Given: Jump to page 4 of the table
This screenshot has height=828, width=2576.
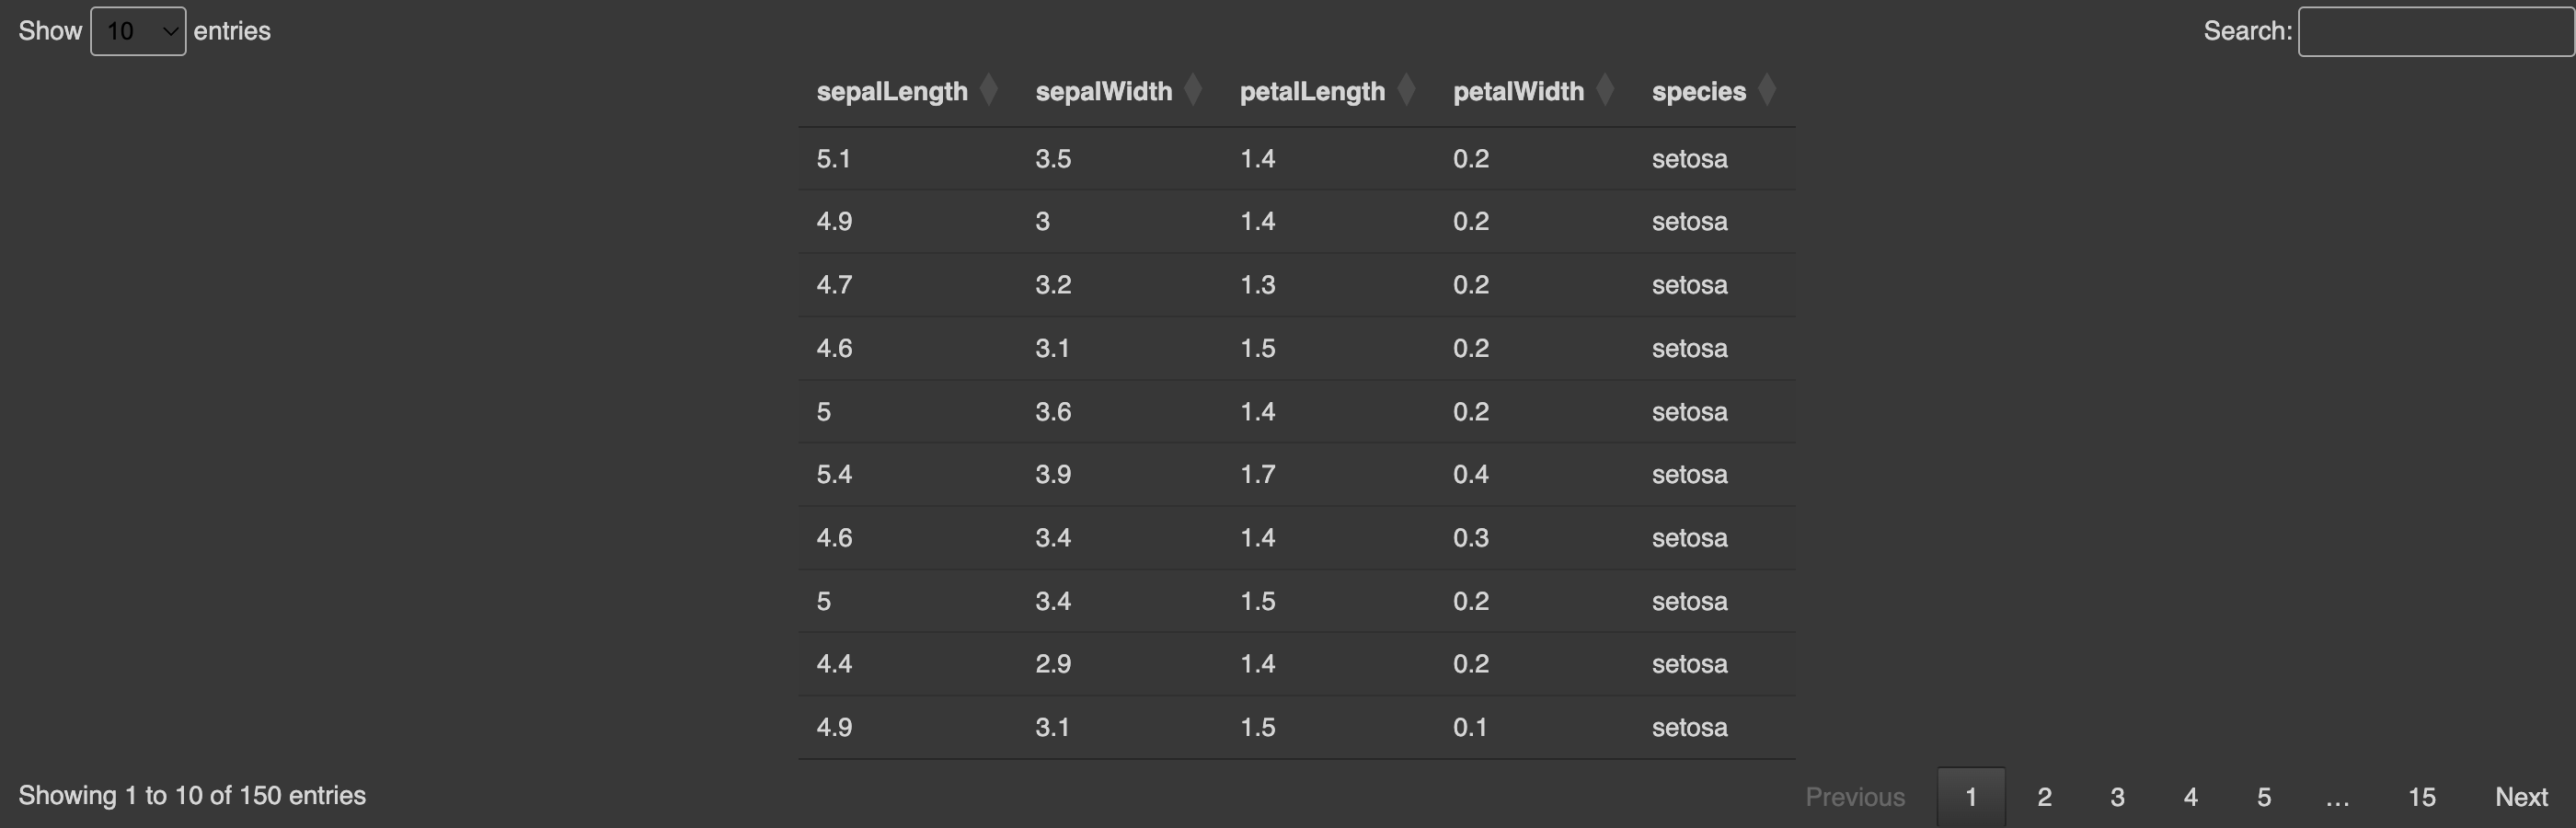Looking at the screenshot, I should point(2190,797).
